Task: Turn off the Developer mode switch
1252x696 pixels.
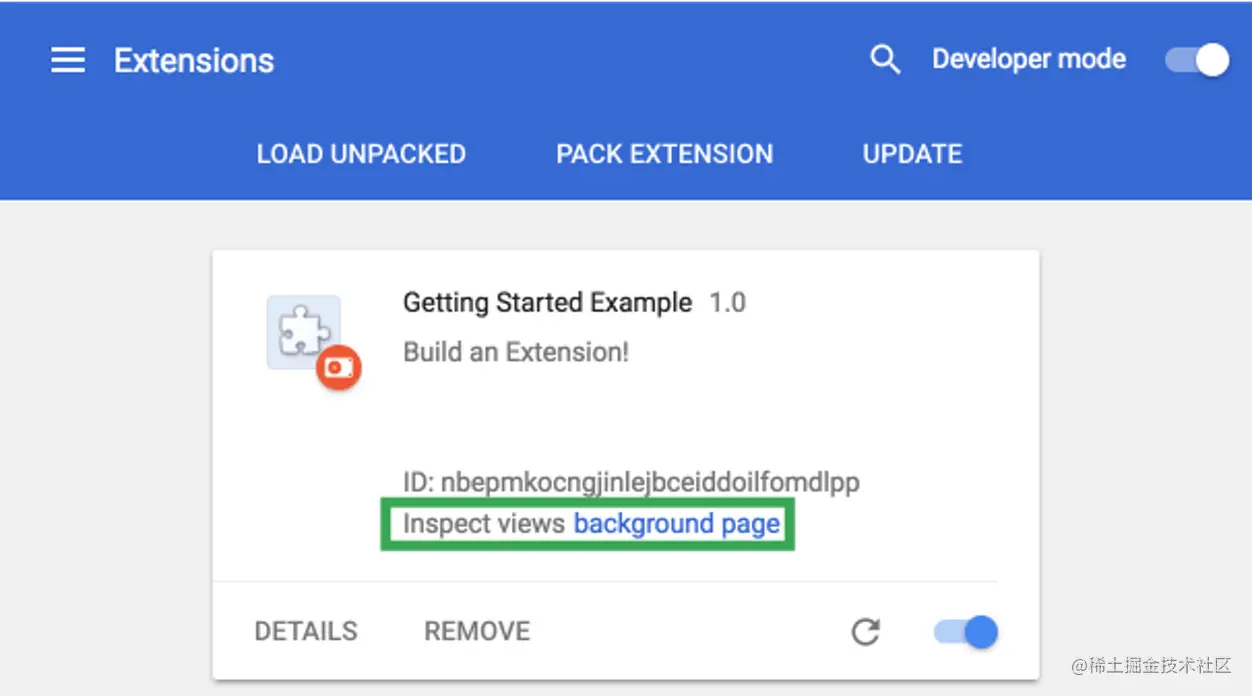Action: 1197,60
